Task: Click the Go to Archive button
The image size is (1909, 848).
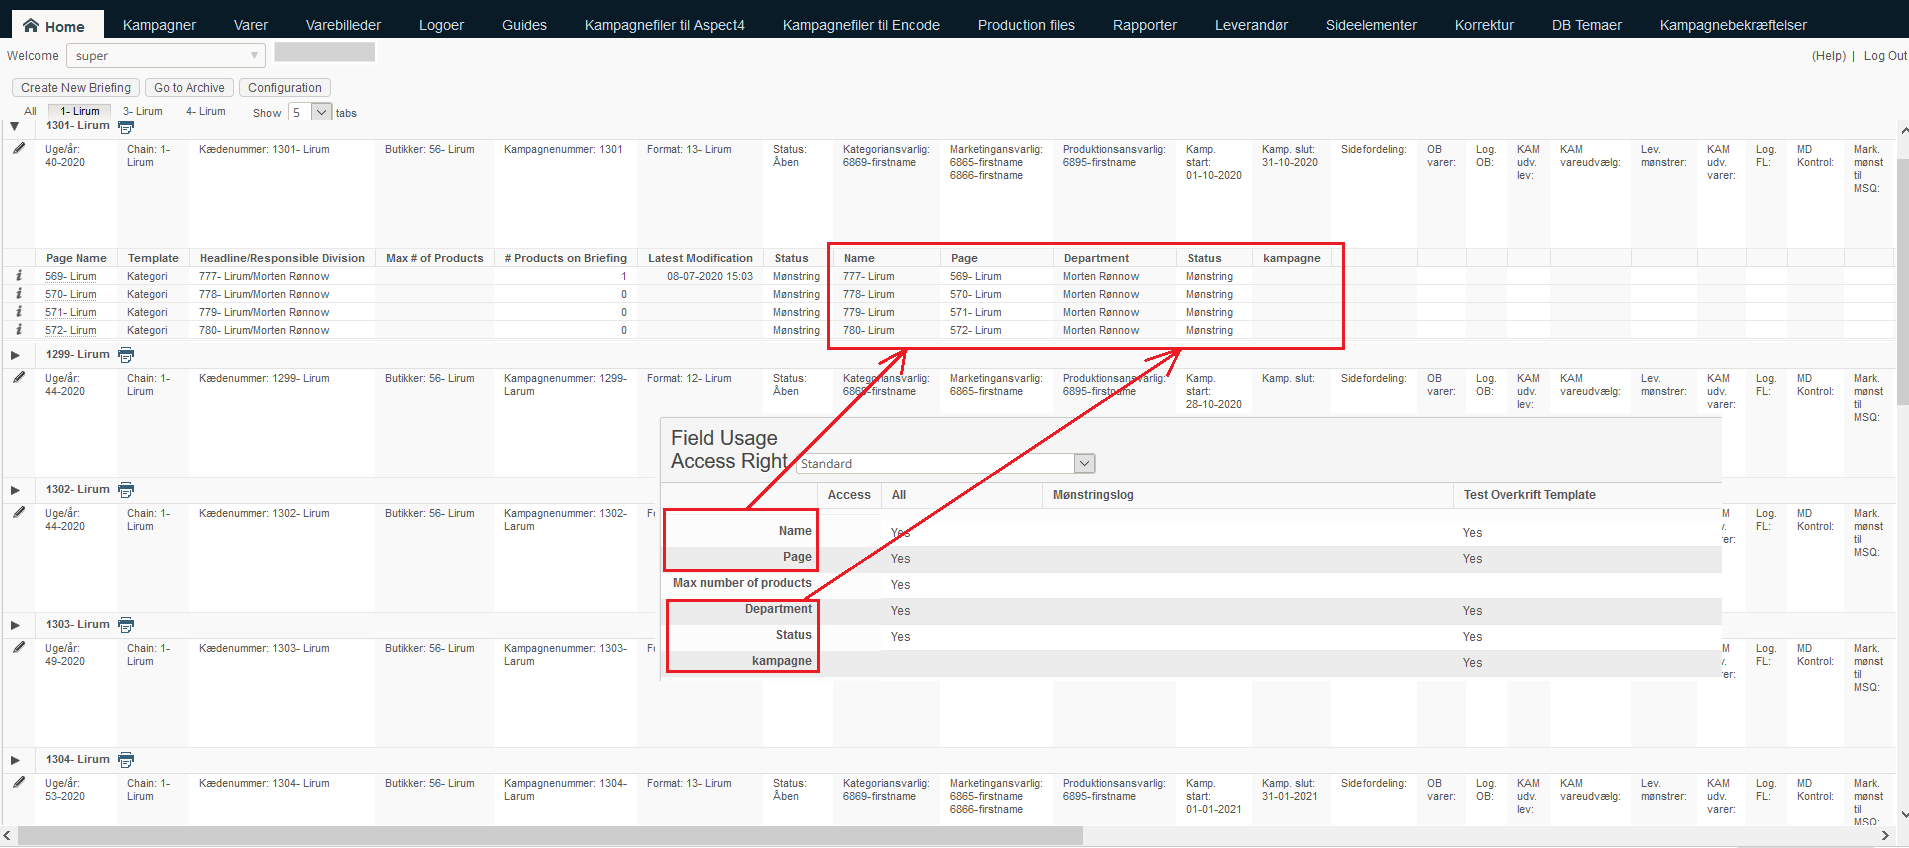Action: (189, 88)
